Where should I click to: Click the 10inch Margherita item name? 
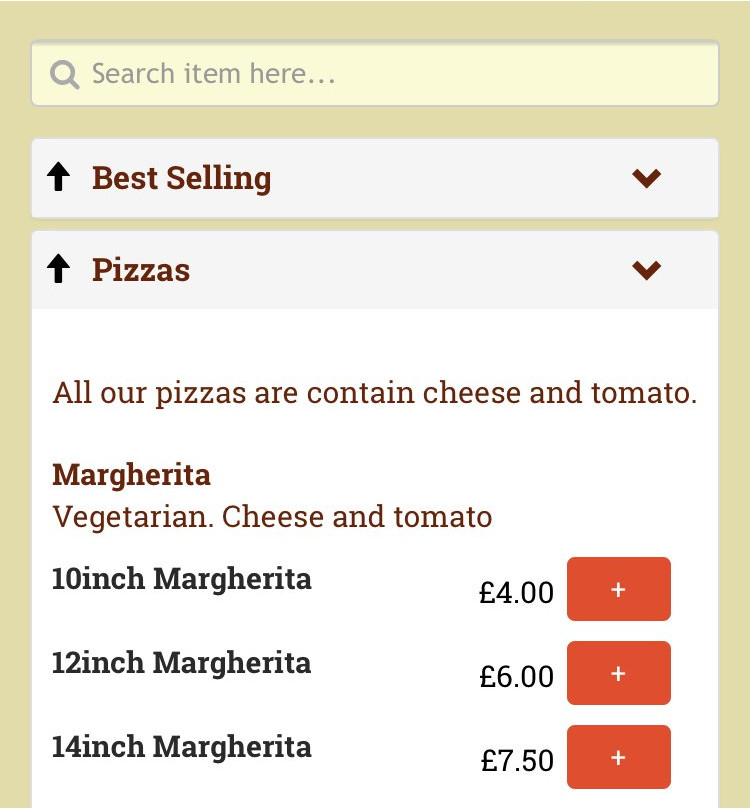pyautogui.click(x=181, y=579)
